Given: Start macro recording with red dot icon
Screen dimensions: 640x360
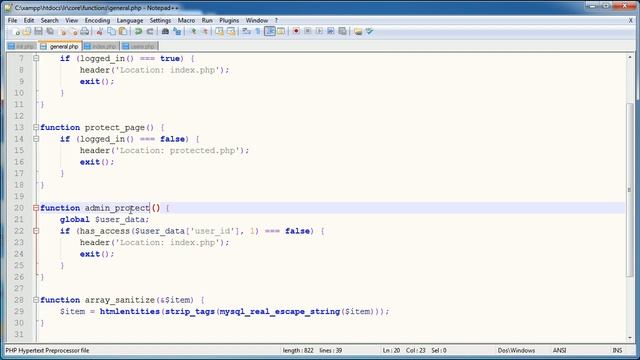Looking at the screenshot, I should click(x=296, y=31).
